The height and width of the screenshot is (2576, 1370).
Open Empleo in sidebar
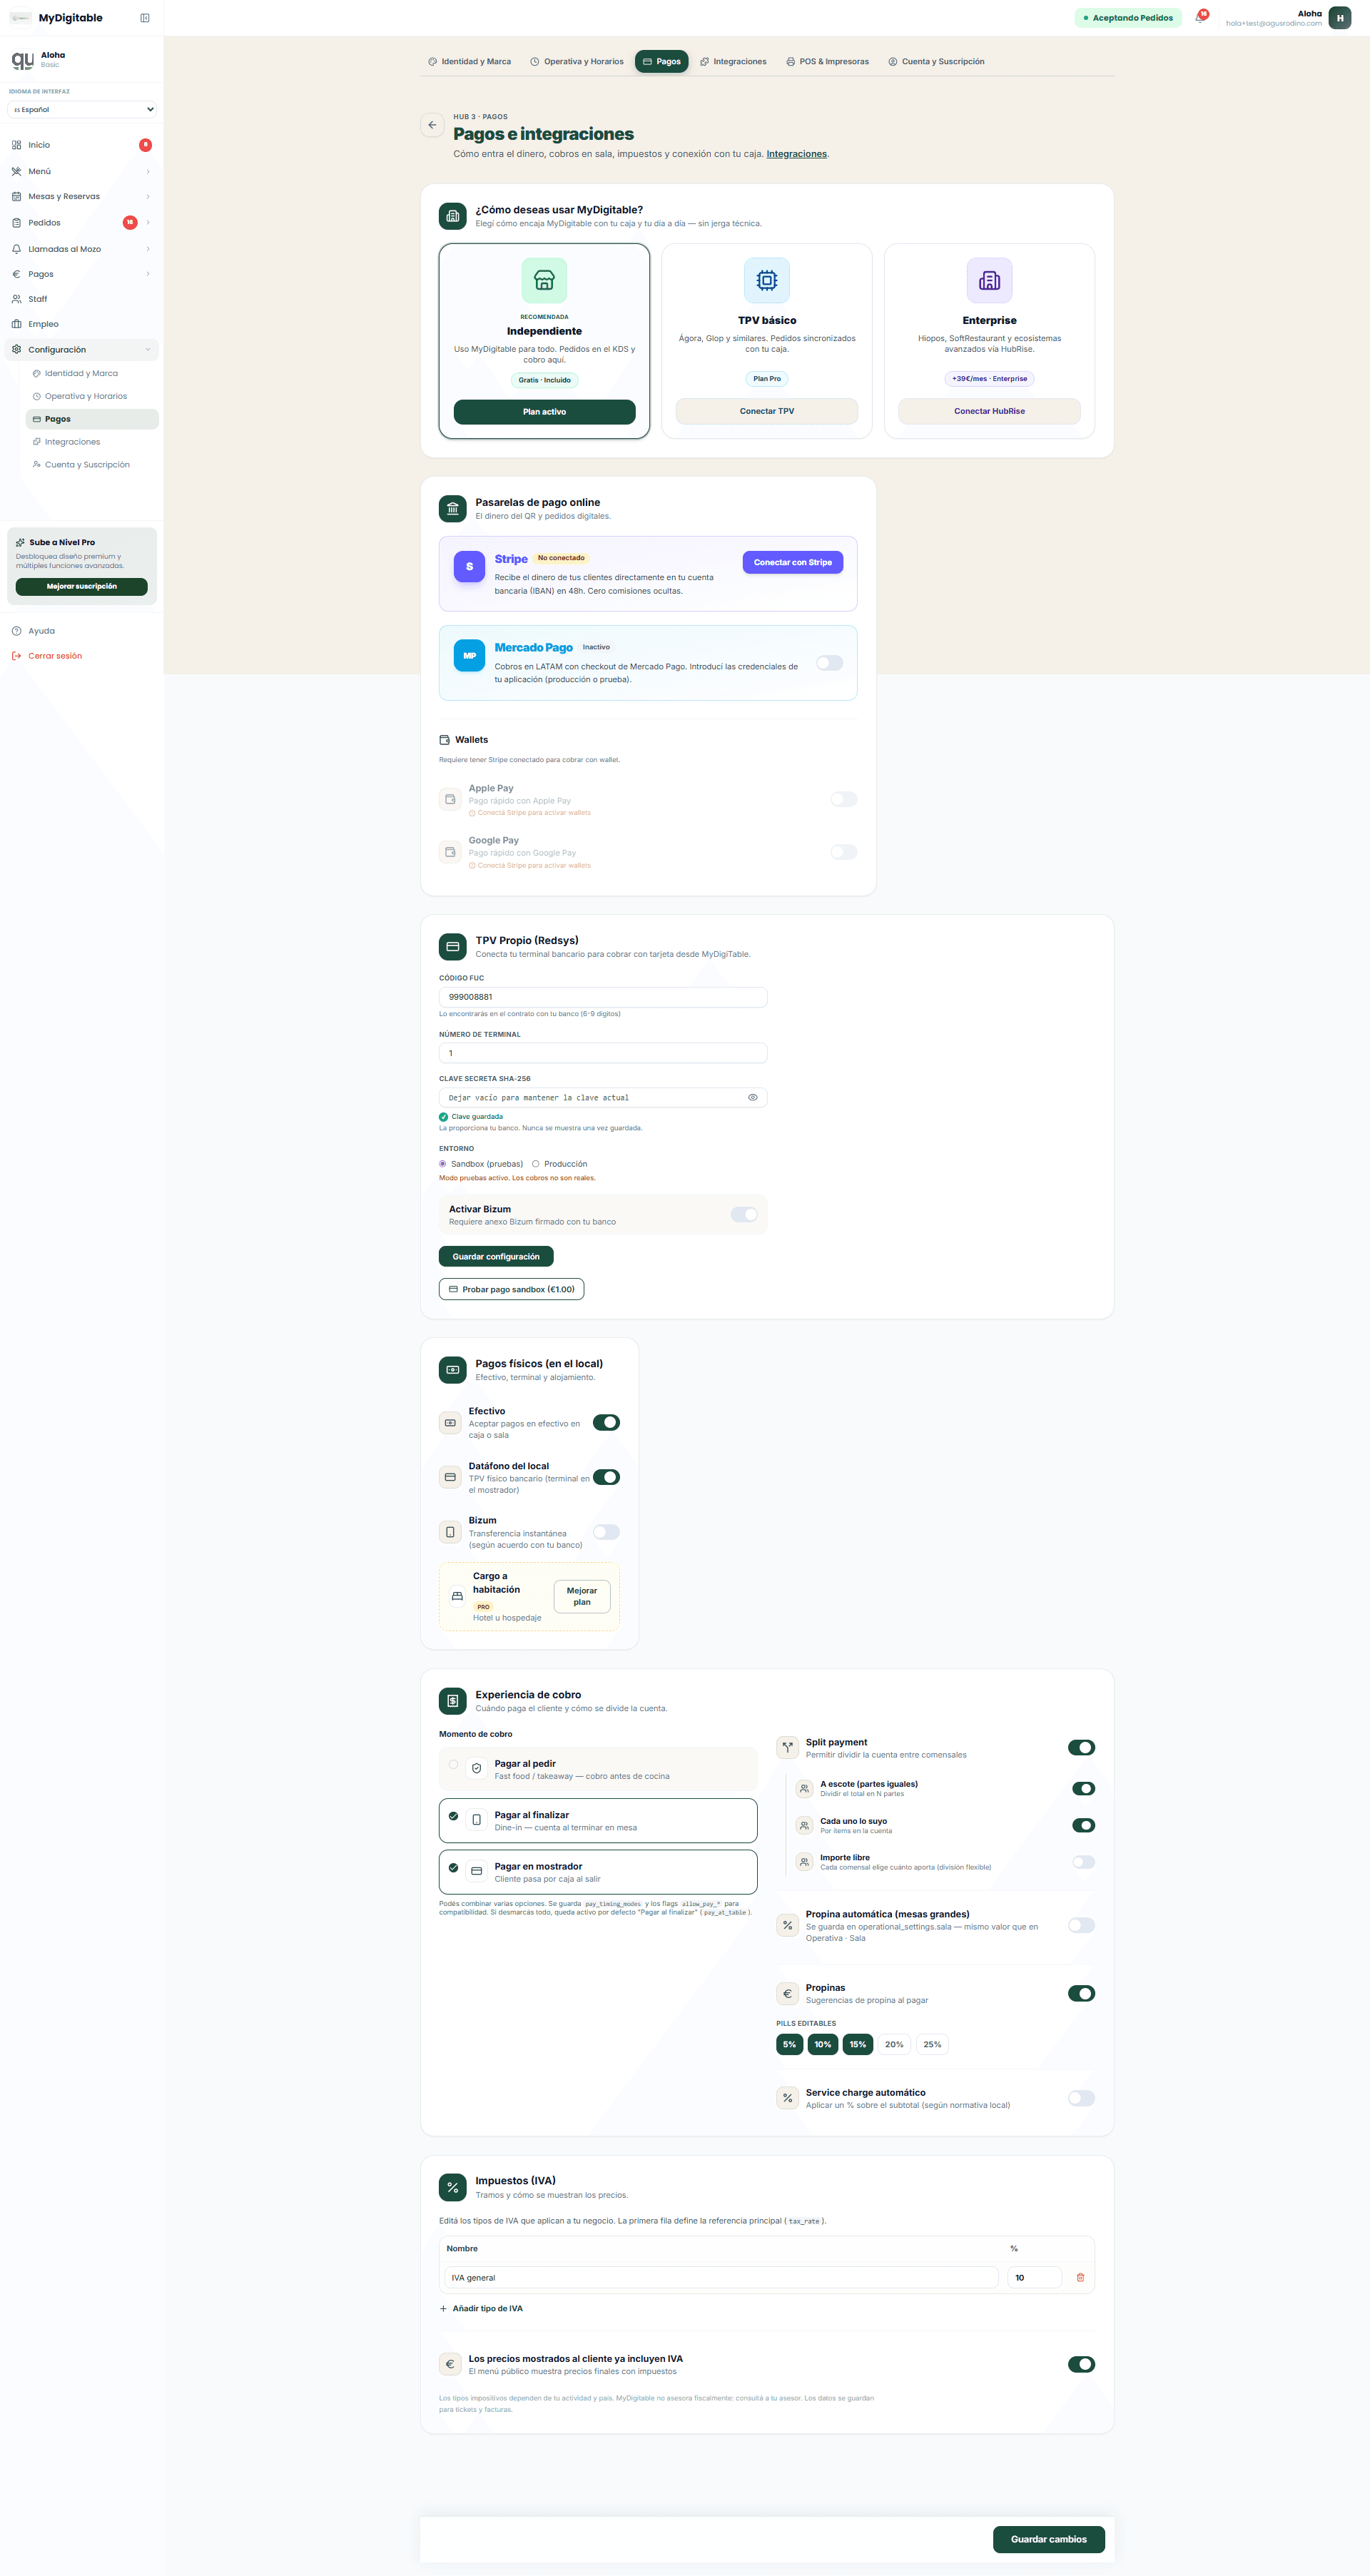tap(82, 324)
